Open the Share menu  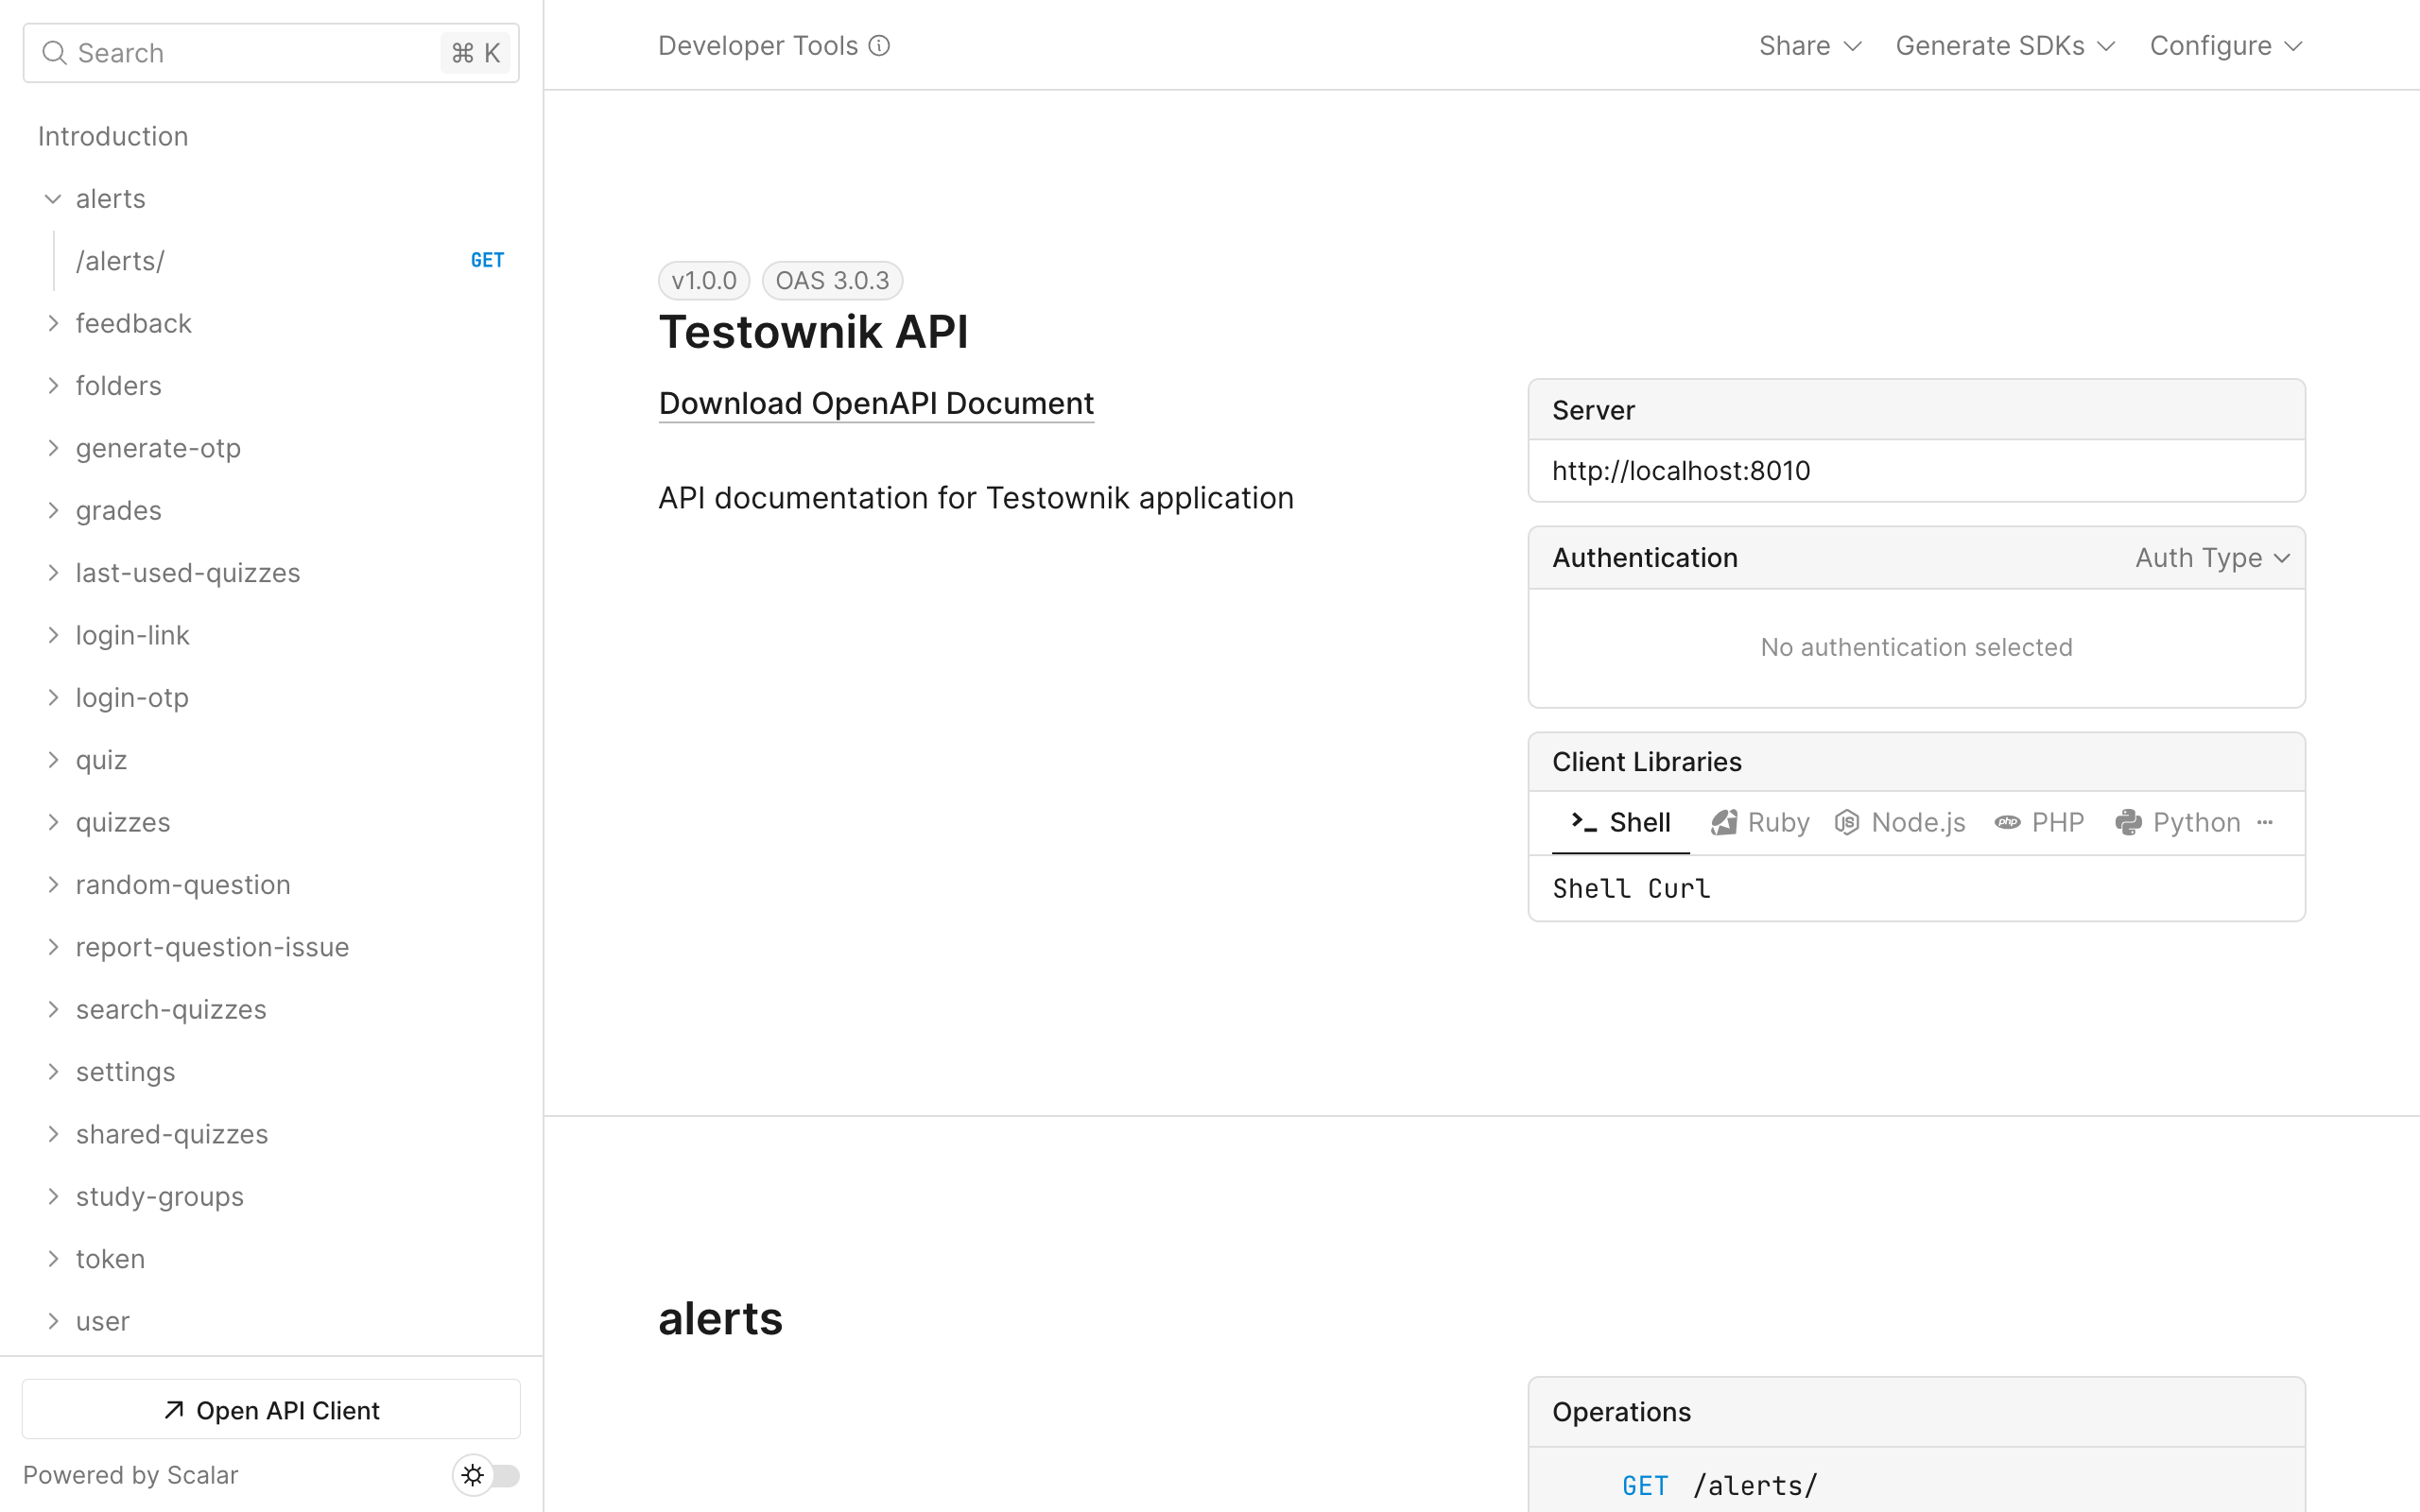point(1808,45)
